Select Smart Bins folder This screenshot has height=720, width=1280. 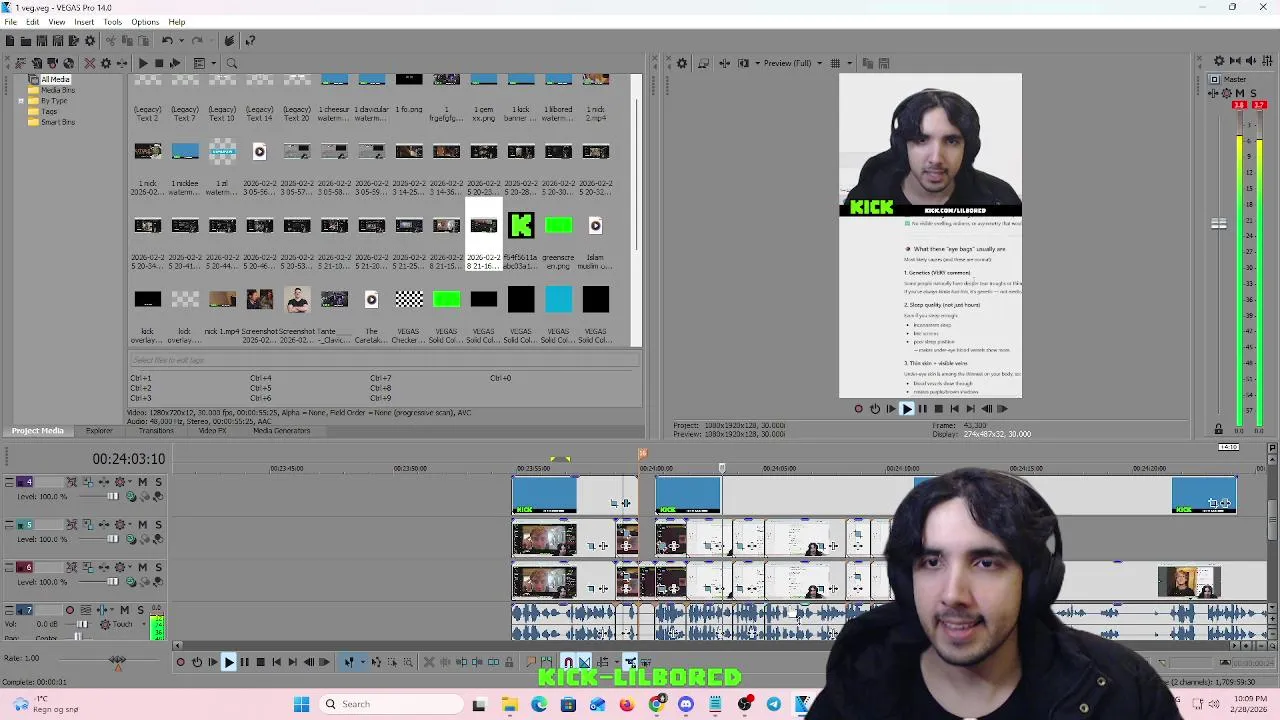tap(58, 122)
